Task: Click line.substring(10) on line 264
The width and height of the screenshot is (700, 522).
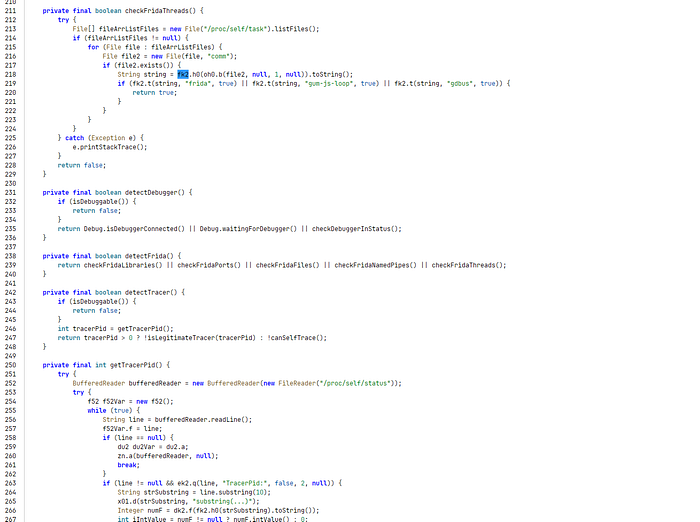Action: (233, 492)
